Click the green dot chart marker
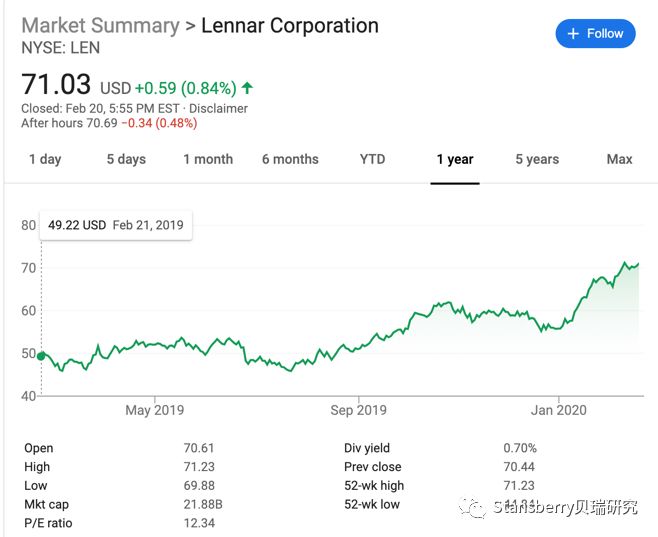This screenshot has height=537, width=658. 42,354
